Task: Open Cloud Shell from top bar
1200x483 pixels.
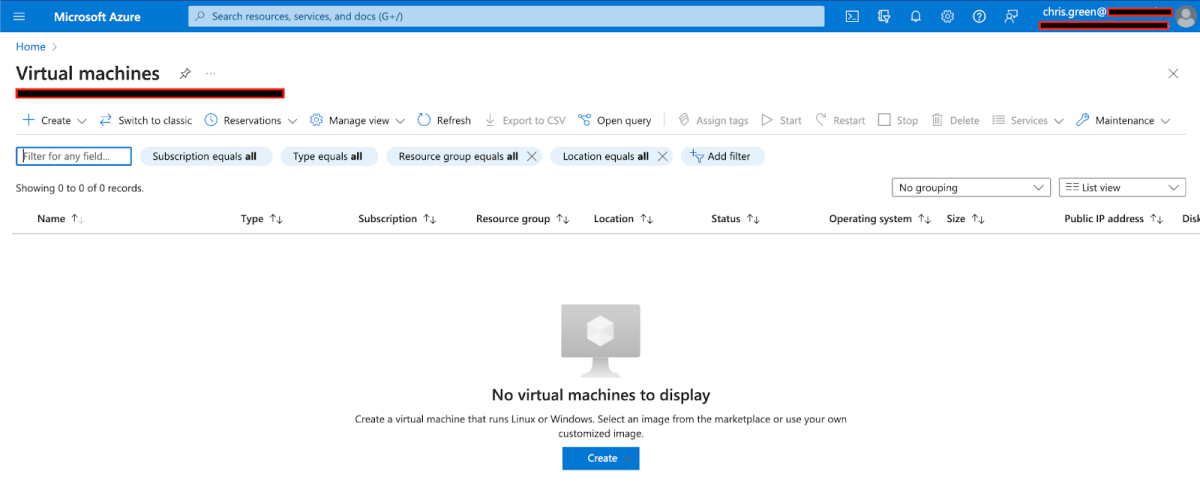Action: (x=852, y=16)
